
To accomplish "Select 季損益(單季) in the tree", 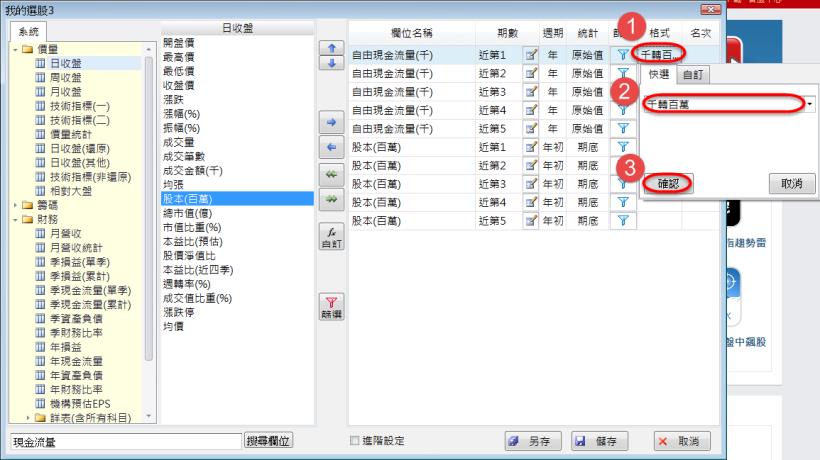I will pos(79,262).
